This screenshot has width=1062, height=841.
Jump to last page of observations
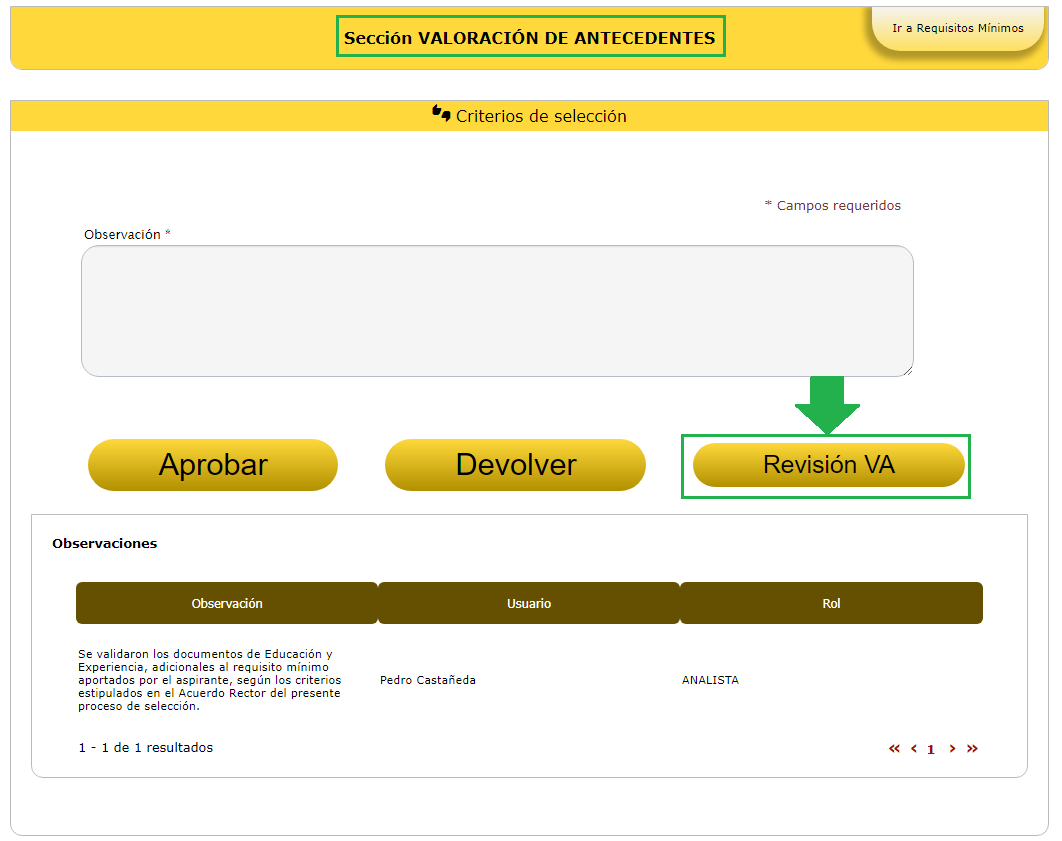[972, 749]
